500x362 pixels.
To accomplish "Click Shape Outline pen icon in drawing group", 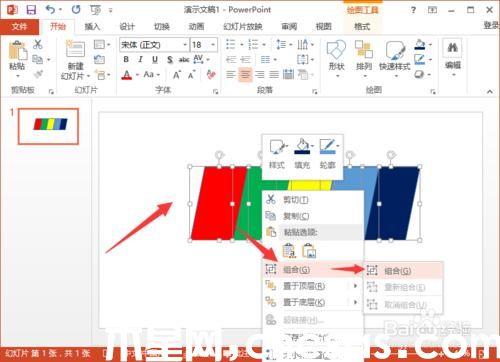I will (420, 59).
